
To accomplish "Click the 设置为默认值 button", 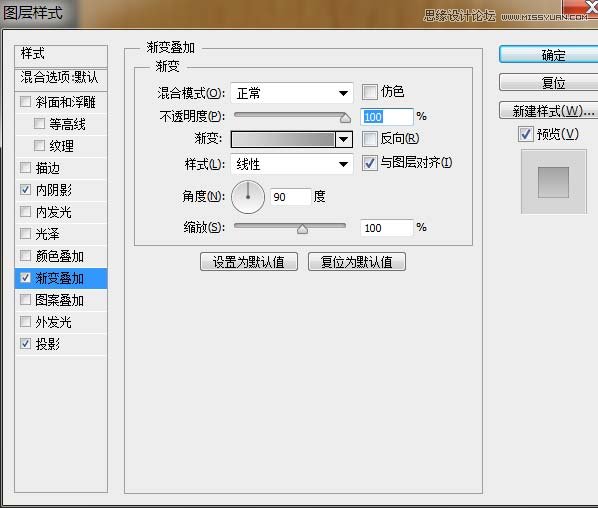I will 249,262.
